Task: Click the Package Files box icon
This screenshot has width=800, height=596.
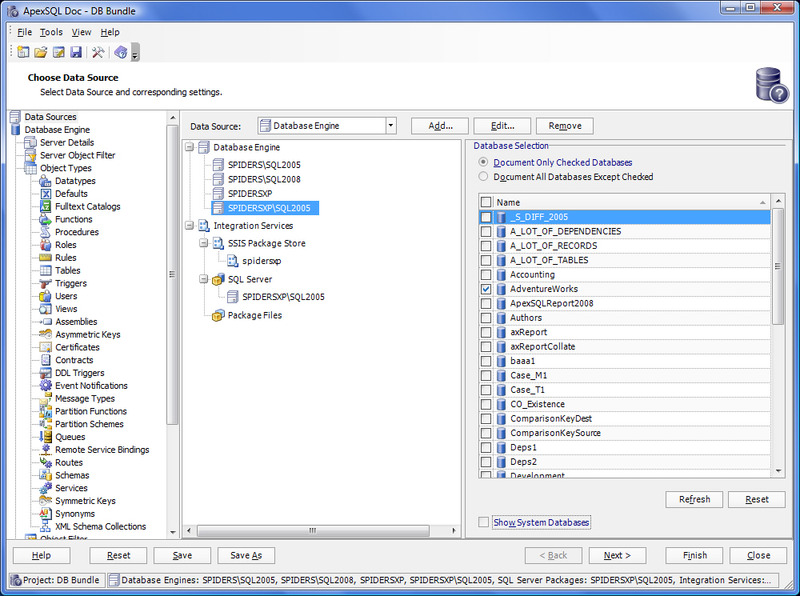Action: [x=218, y=315]
